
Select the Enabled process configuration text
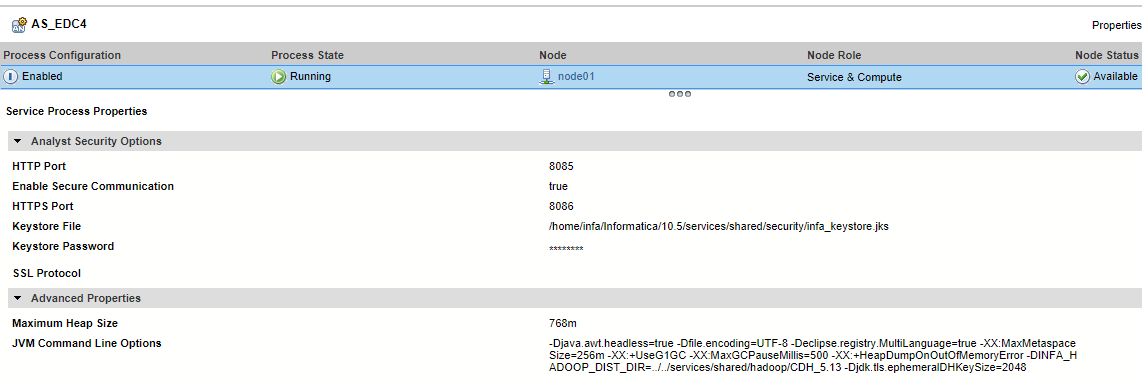click(x=42, y=76)
